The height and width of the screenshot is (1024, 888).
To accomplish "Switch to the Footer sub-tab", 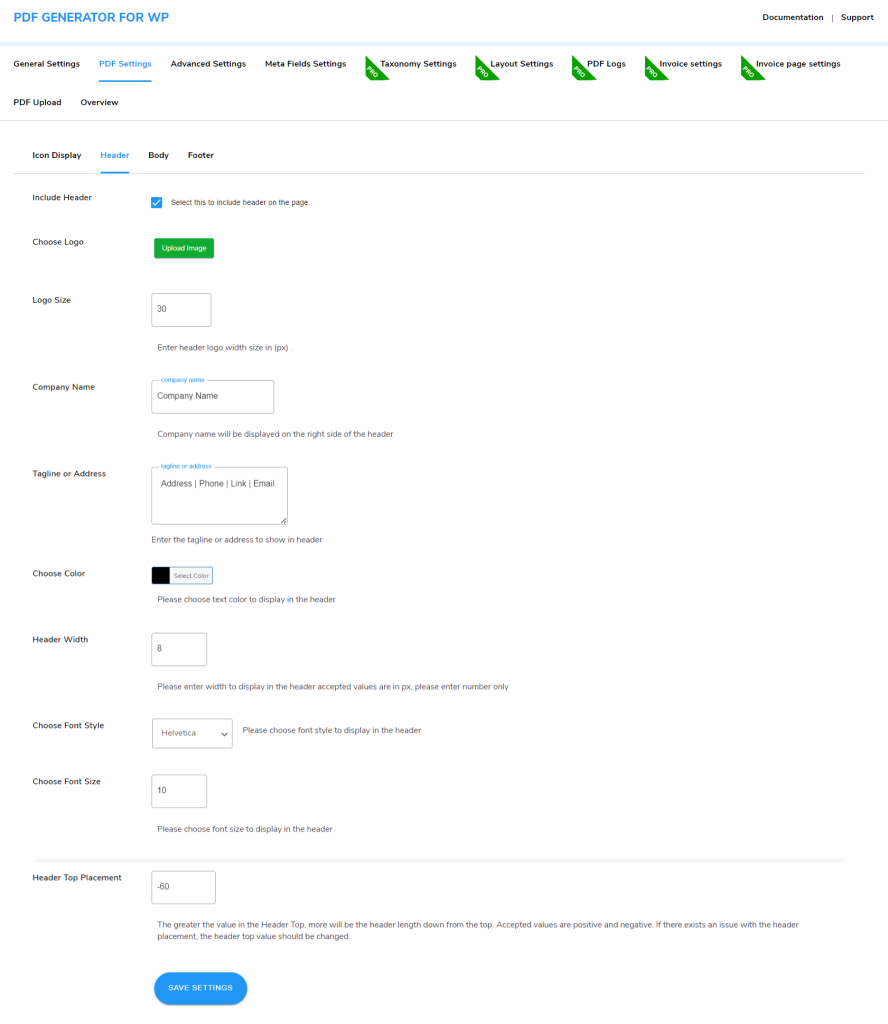I will (200, 155).
